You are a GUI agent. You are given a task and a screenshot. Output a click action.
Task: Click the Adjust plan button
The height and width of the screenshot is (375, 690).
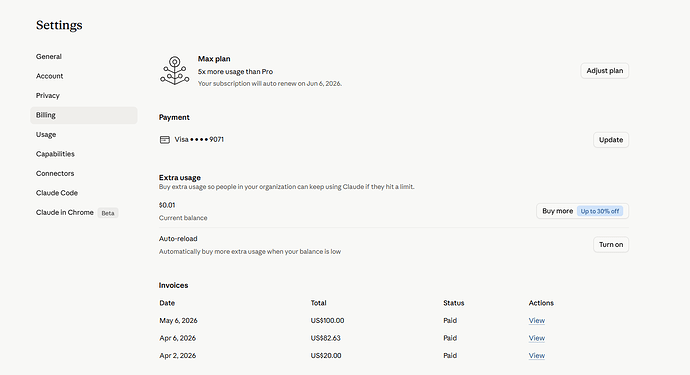(605, 71)
